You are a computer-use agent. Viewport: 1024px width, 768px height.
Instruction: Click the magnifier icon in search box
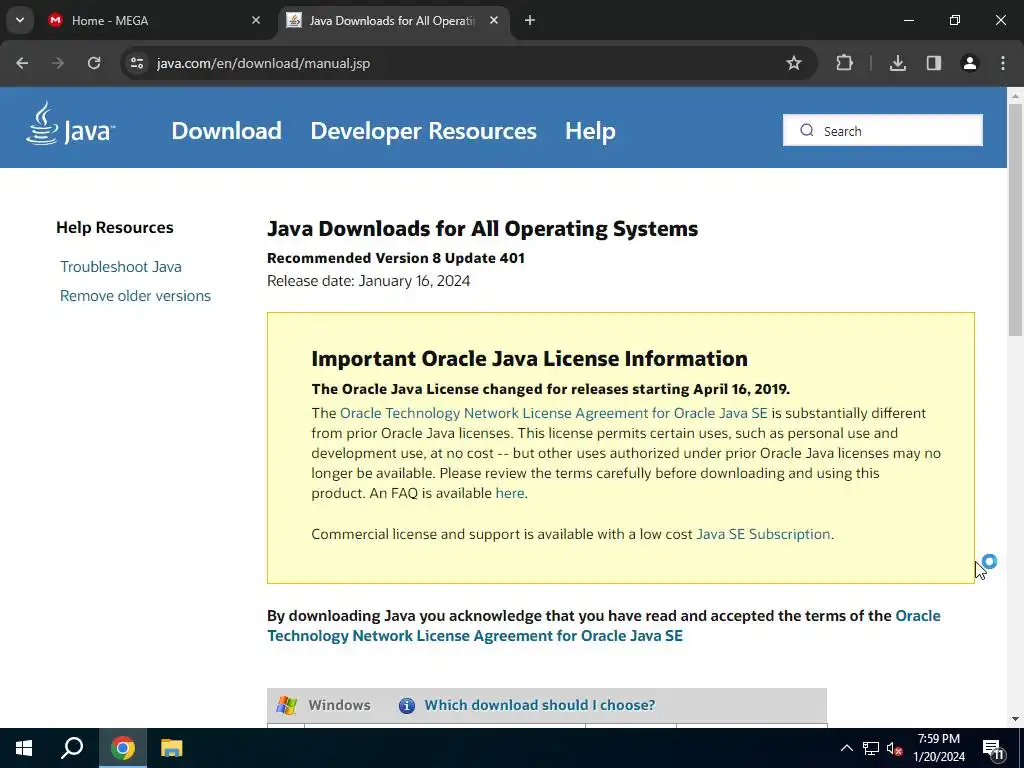coord(807,131)
